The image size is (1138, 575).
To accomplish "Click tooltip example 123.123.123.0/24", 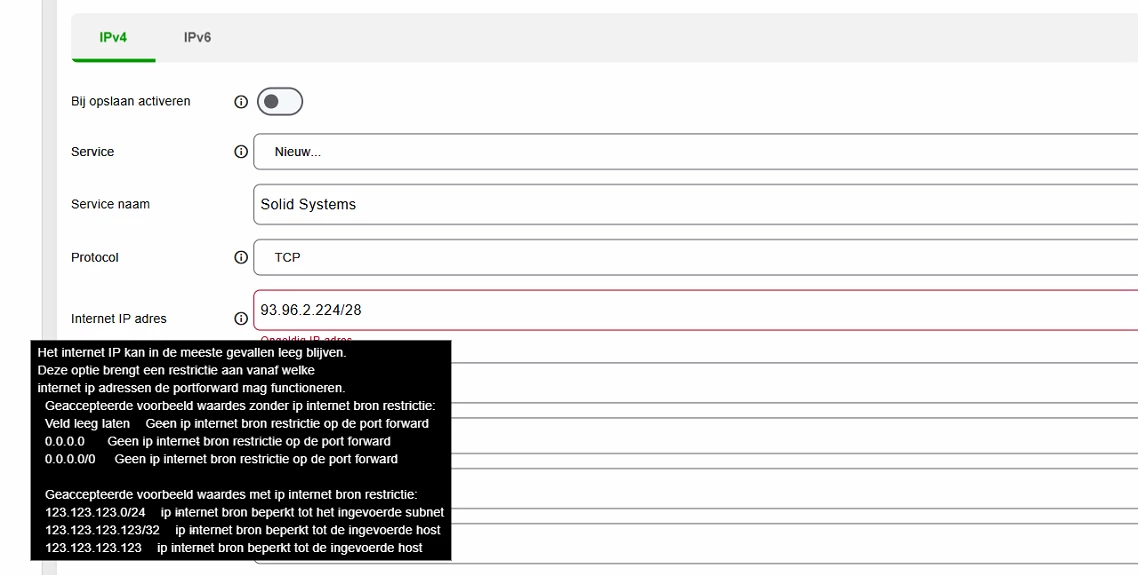I will 95,513.
